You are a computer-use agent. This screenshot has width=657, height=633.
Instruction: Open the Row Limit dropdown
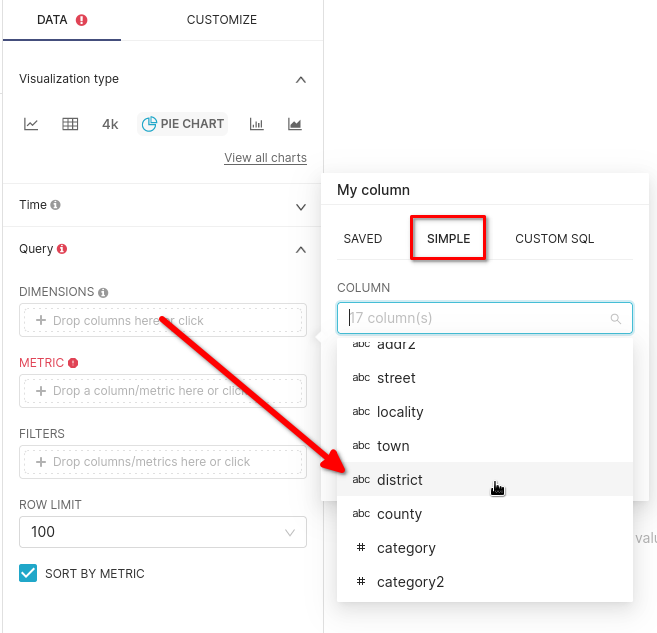coord(162,532)
